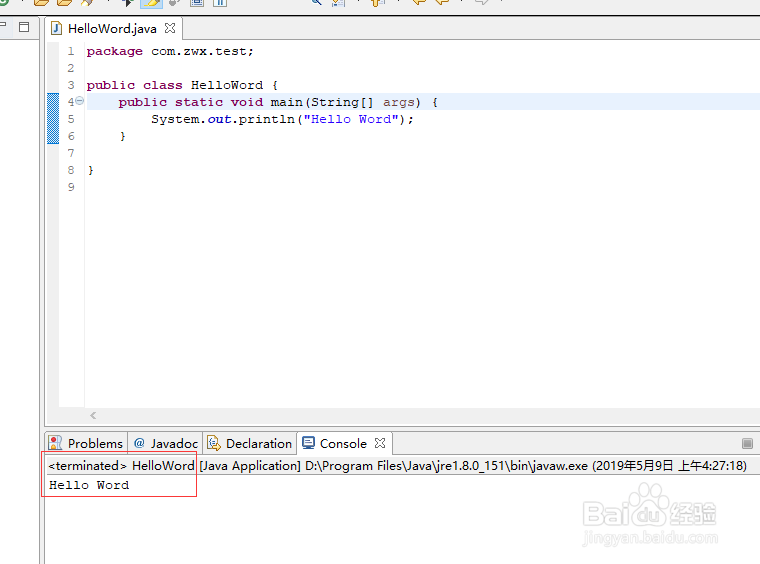The width and height of the screenshot is (760, 564).
Task: Click the closing brace on line 8
Action: tap(91, 171)
